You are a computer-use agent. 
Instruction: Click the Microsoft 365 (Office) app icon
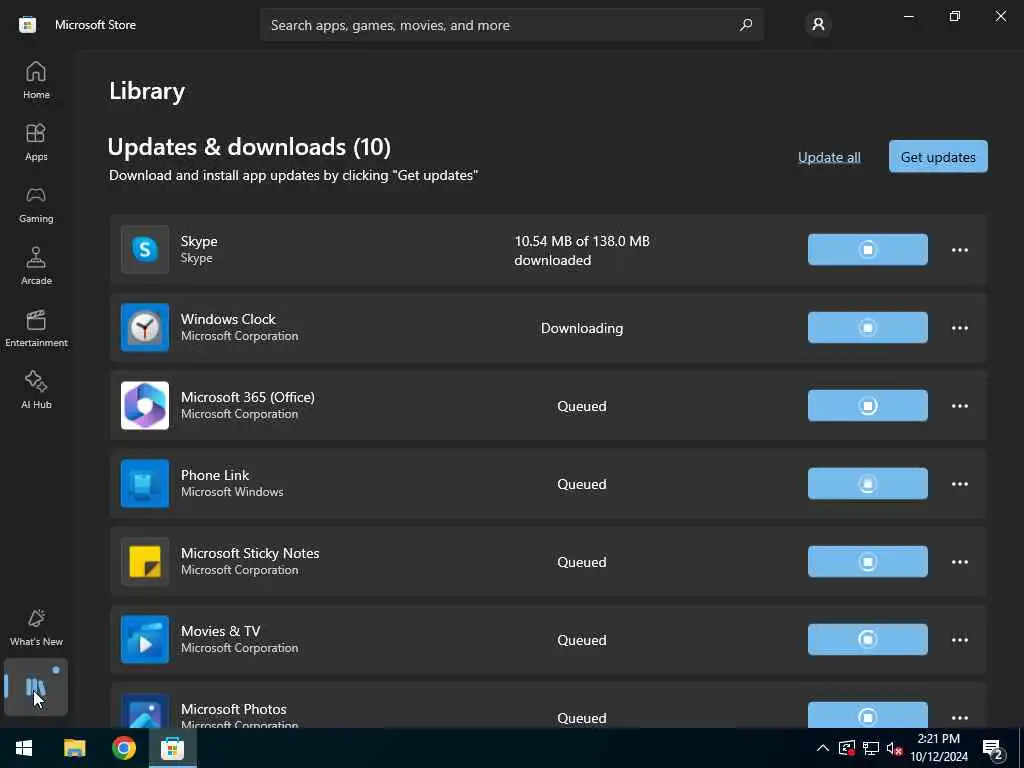[145, 406]
